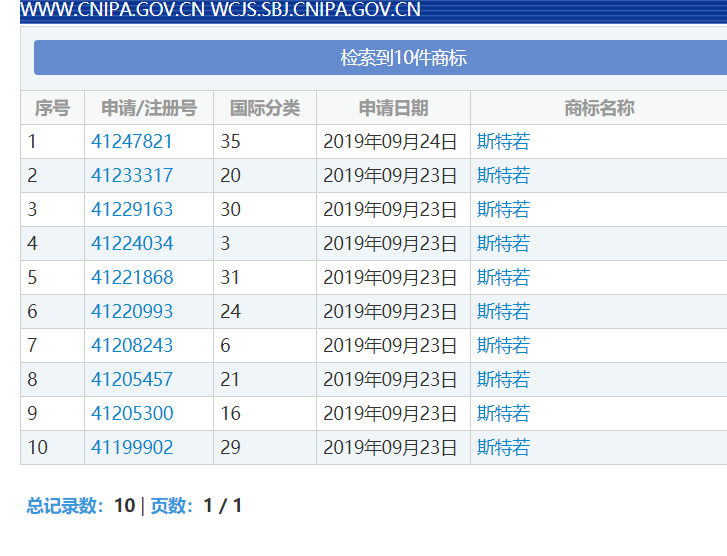727x556 pixels.
Task: Click the 申请日期 column header
Action: (393, 108)
